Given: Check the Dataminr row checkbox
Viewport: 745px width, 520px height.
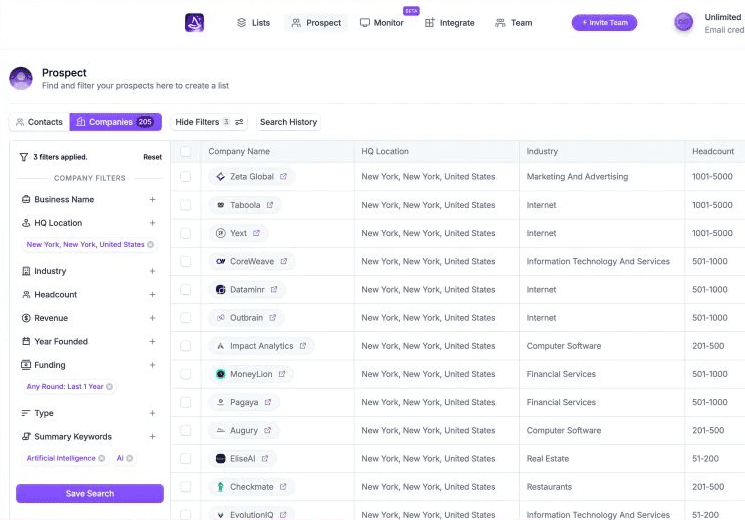Looking at the screenshot, I should [x=186, y=289].
